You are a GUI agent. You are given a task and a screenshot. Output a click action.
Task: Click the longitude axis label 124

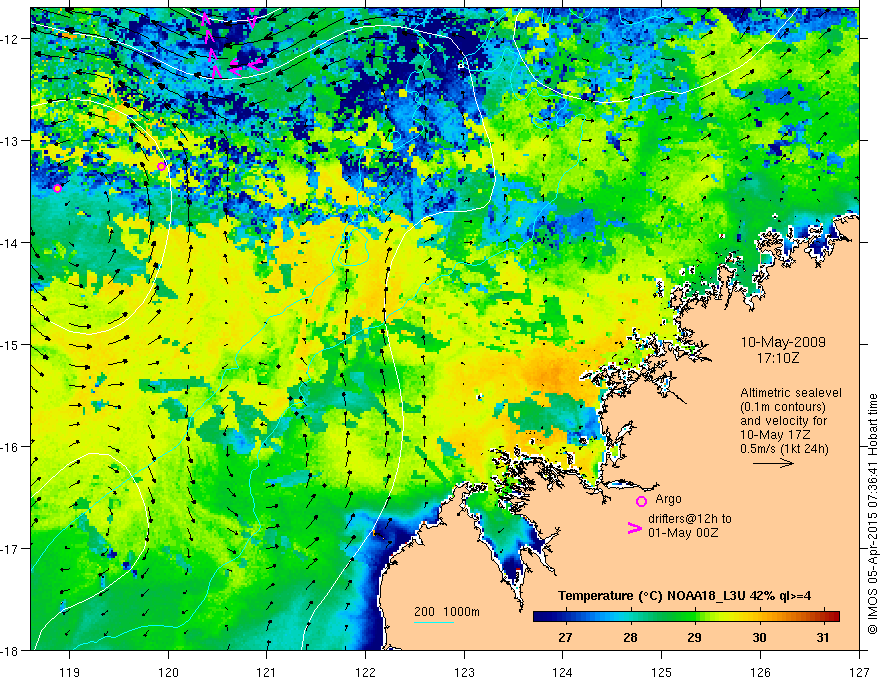point(563,672)
